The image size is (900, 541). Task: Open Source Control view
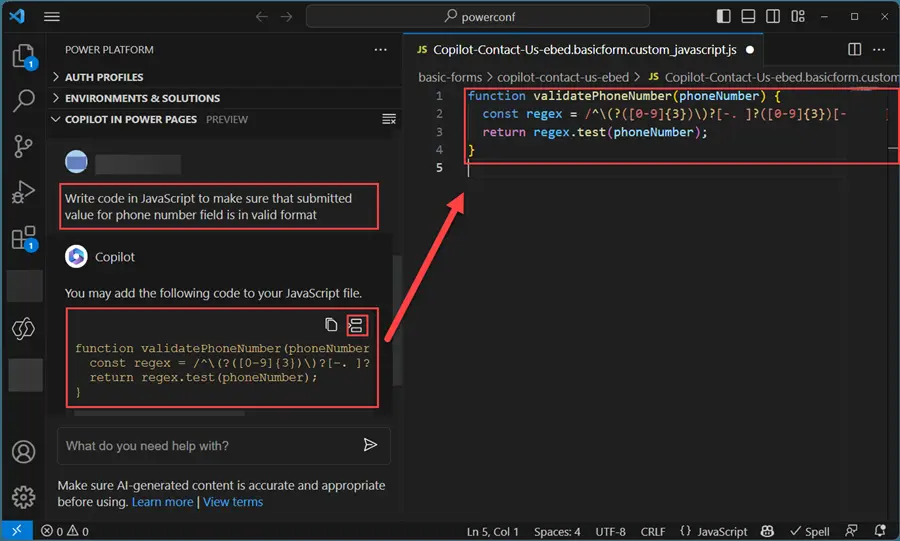(23, 147)
